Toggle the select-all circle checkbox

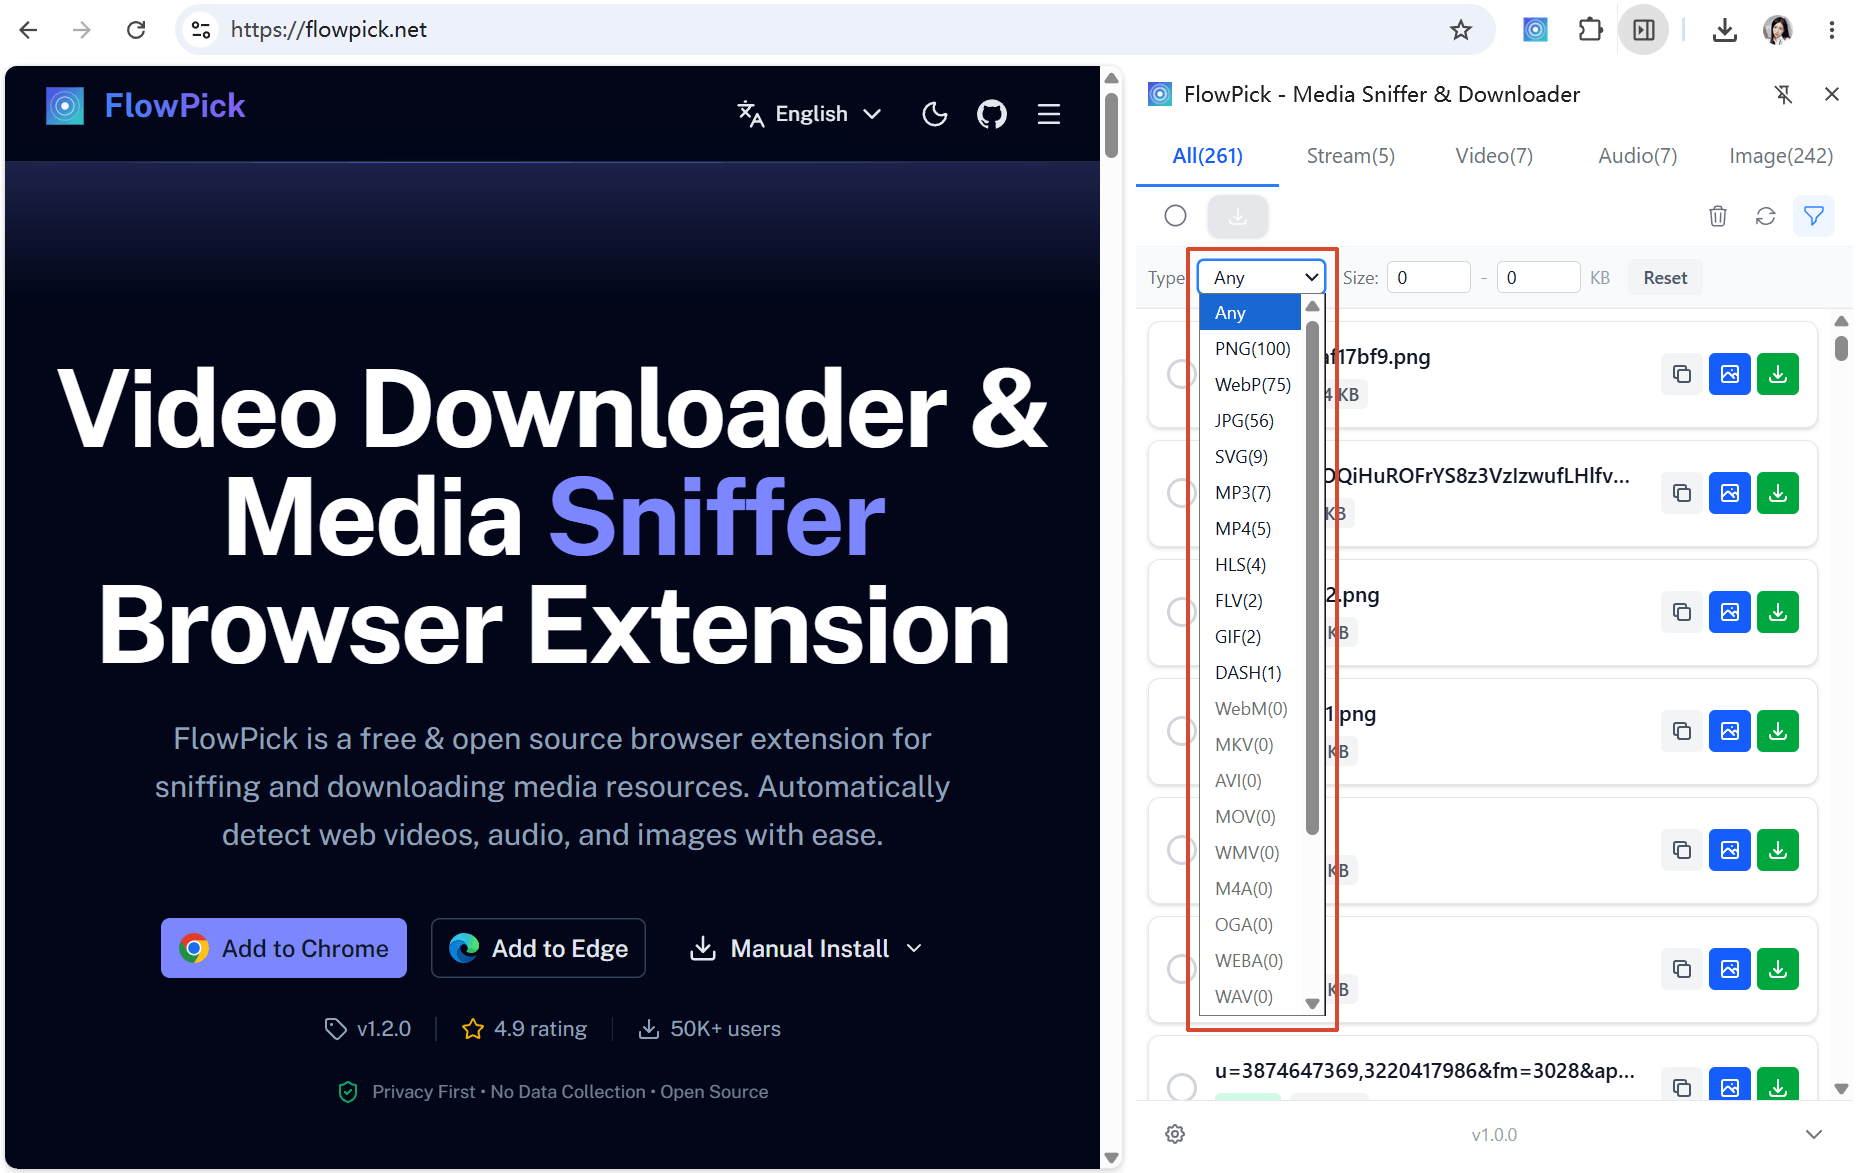click(1176, 216)
